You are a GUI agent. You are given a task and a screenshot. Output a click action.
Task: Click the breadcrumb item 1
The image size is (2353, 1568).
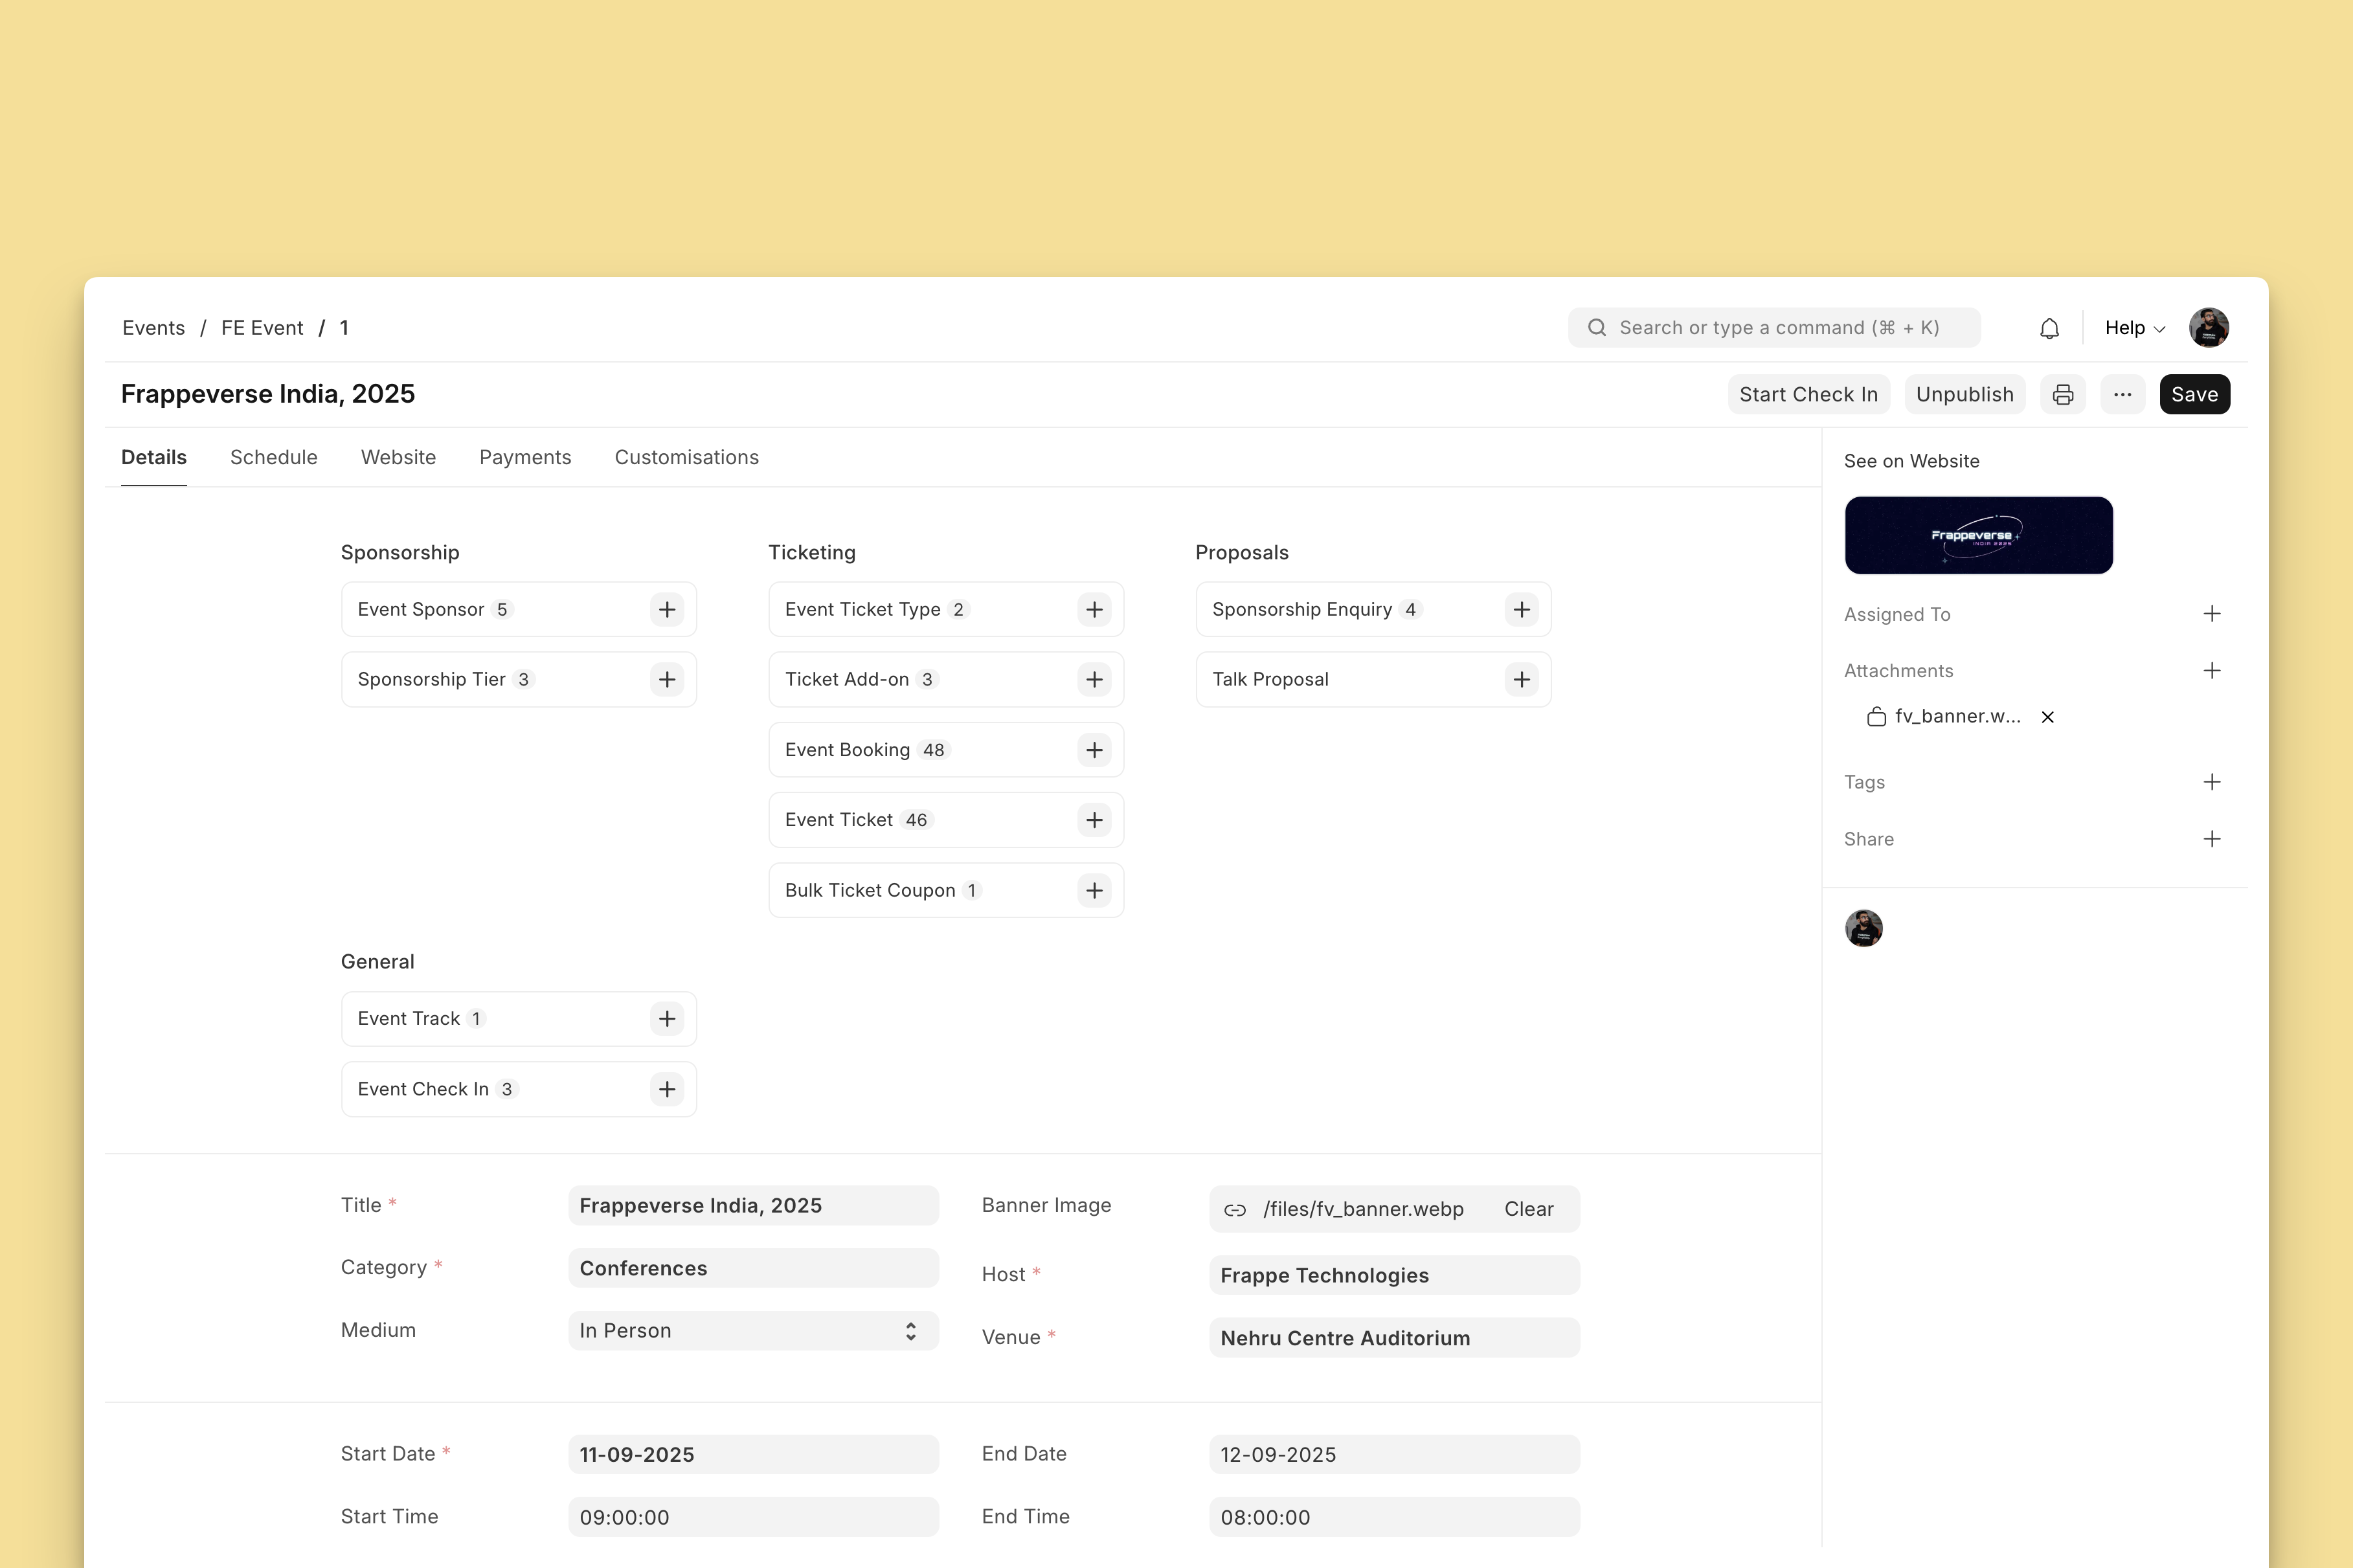[344, 328]
